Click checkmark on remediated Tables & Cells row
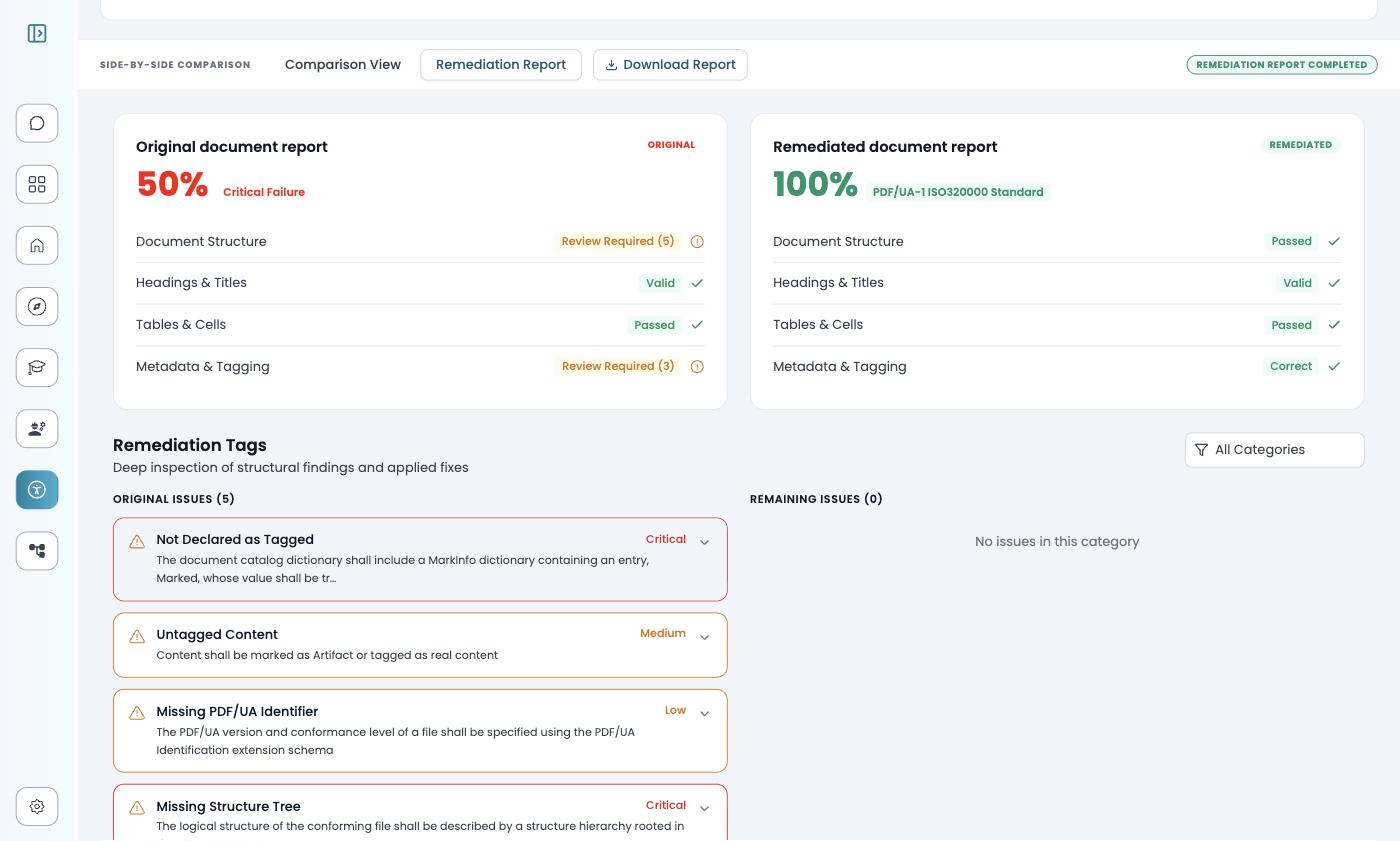Screen dimensions: 1400x841 click(1334, 324)
